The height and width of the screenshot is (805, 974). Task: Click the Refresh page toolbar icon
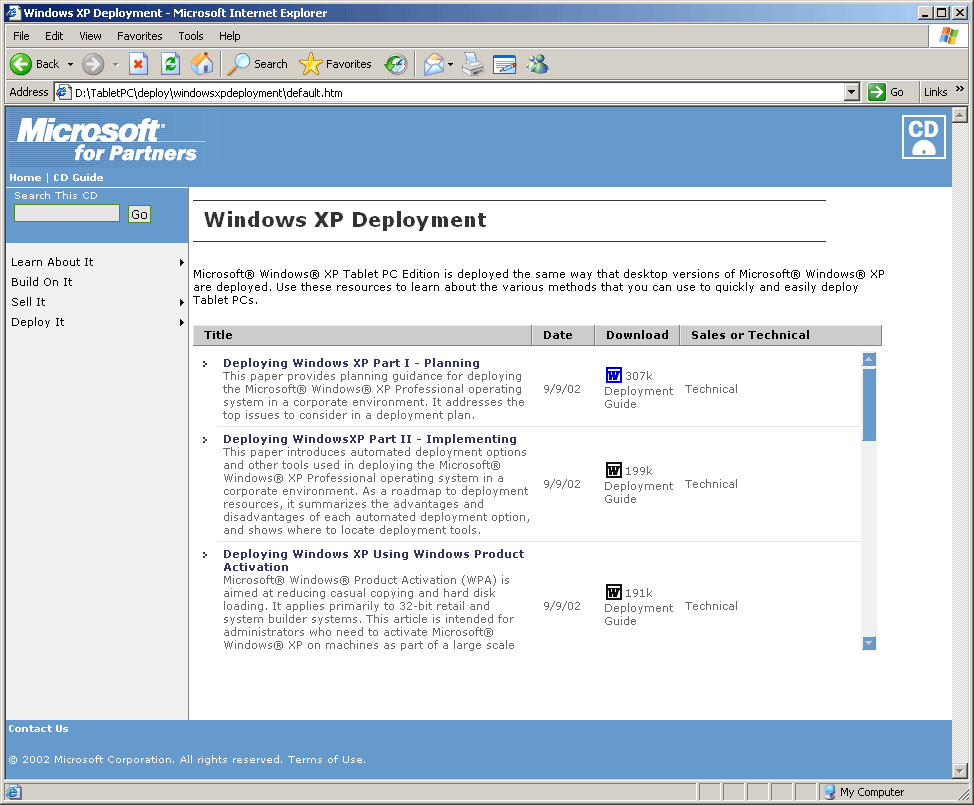(170, 64)
